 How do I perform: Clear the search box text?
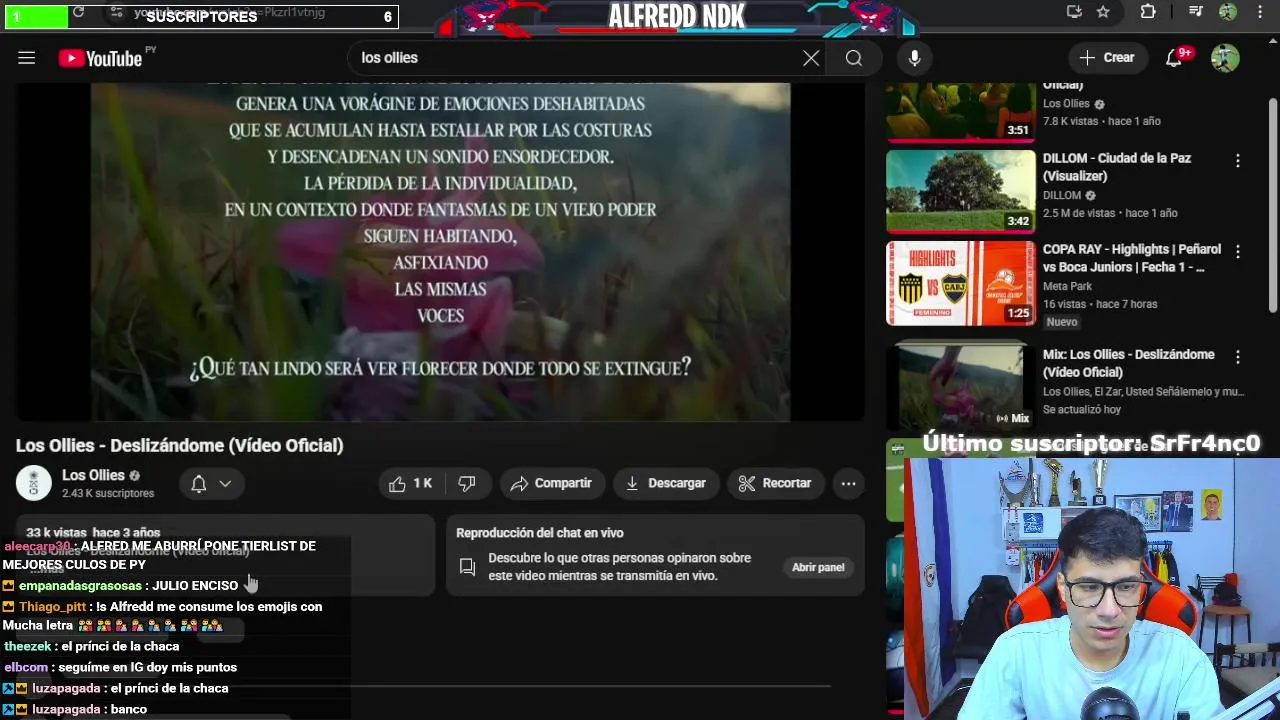pyautogui.click(x=811, y=58)
